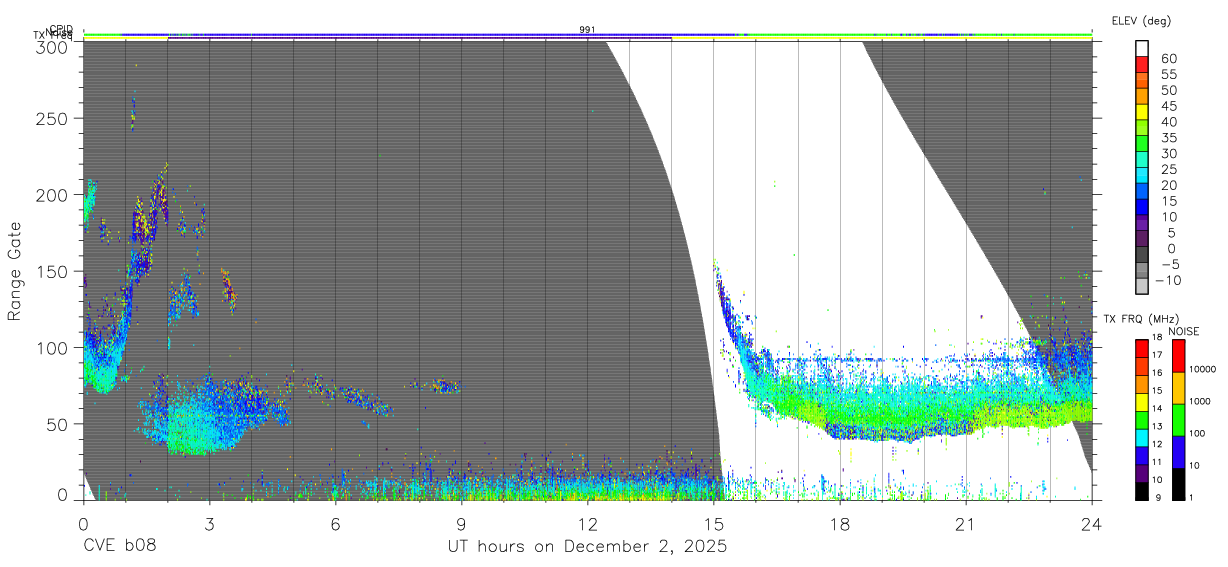Click the "3" tick on the UT axis

tap(209, 524)
